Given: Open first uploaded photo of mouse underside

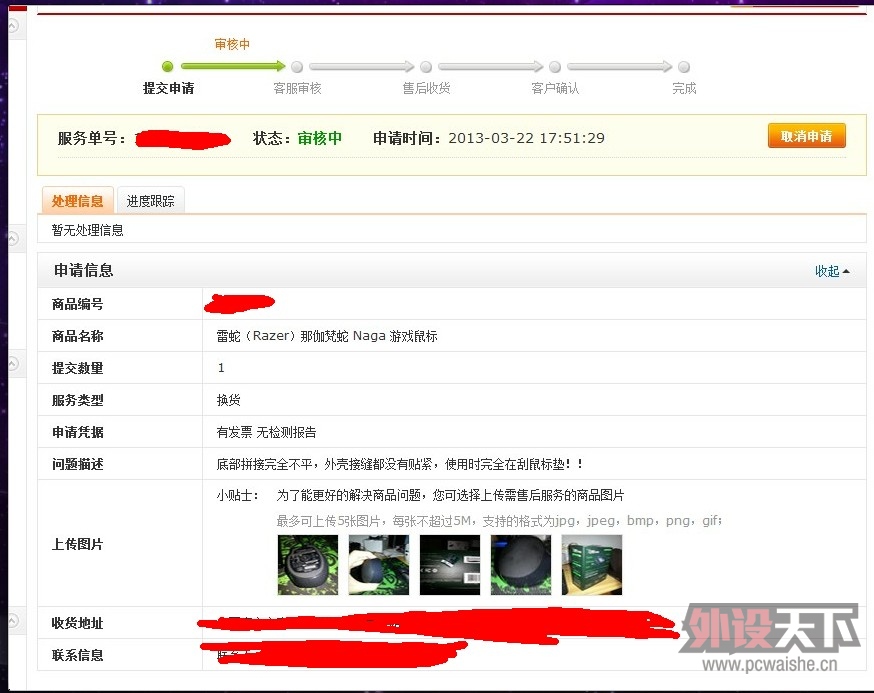Looking at the screenshot, I should point(308,565).
